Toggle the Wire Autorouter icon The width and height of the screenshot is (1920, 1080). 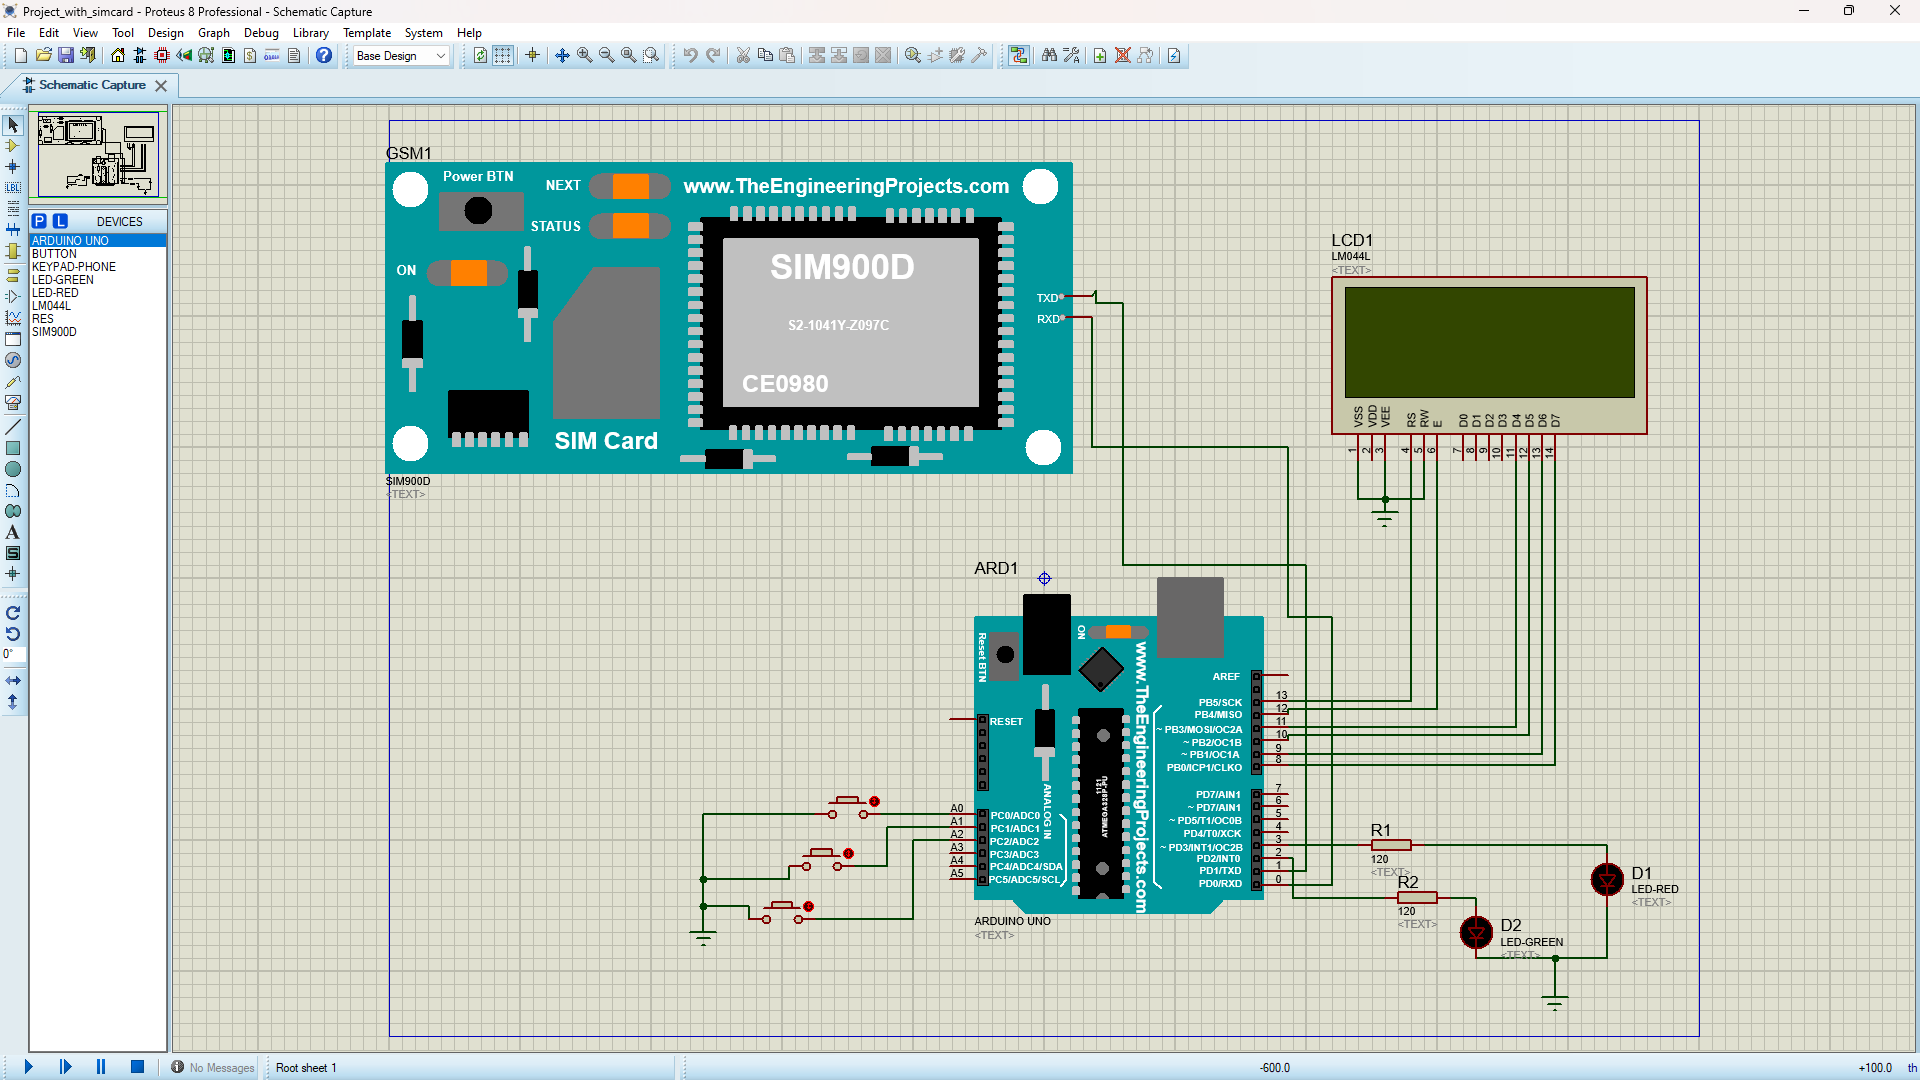(x=1019, y=56)
